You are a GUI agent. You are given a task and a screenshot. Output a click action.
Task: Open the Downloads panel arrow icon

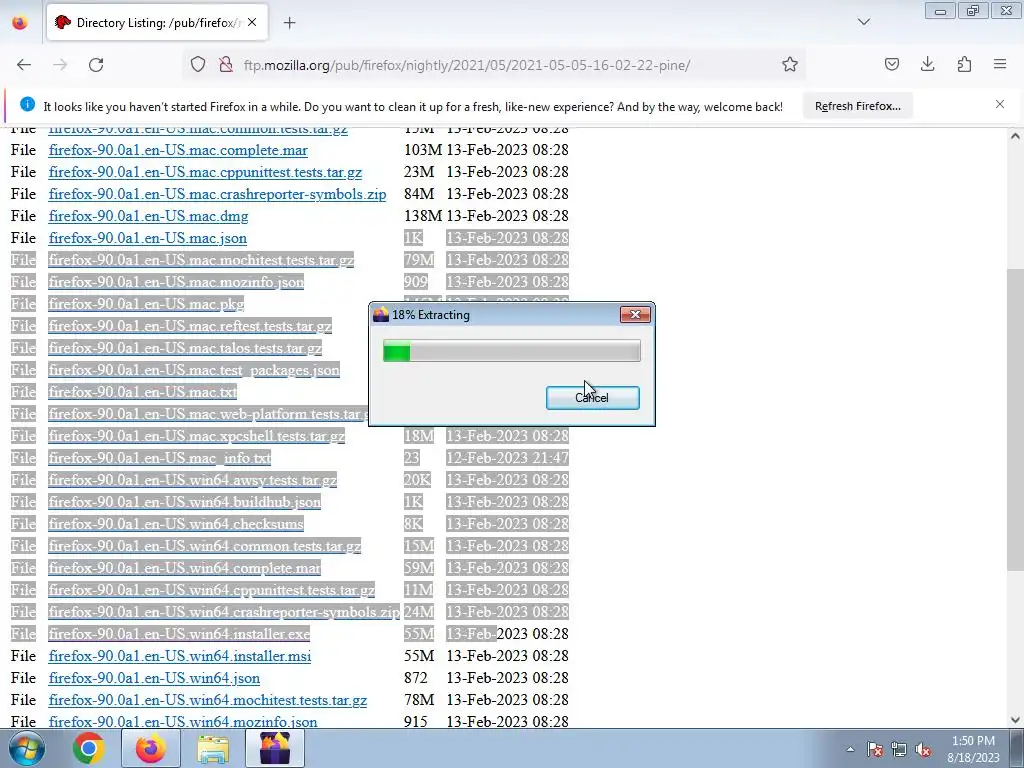[927, 65]
